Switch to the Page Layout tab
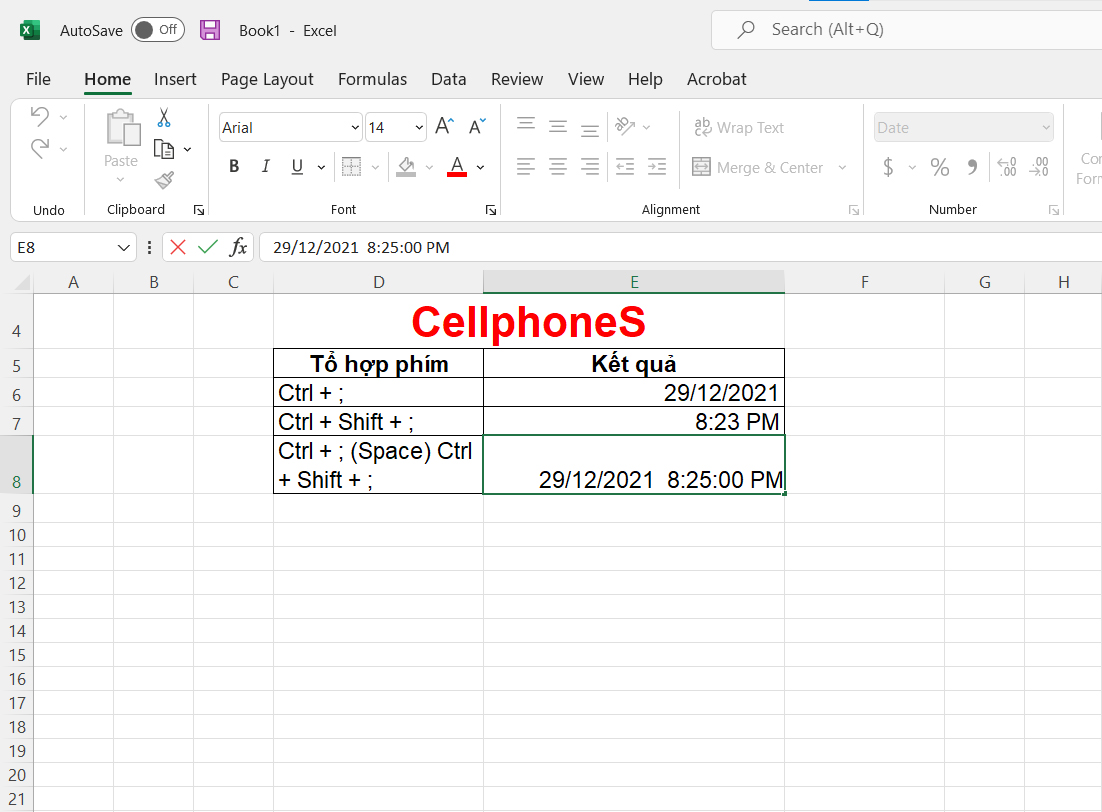 267,79
